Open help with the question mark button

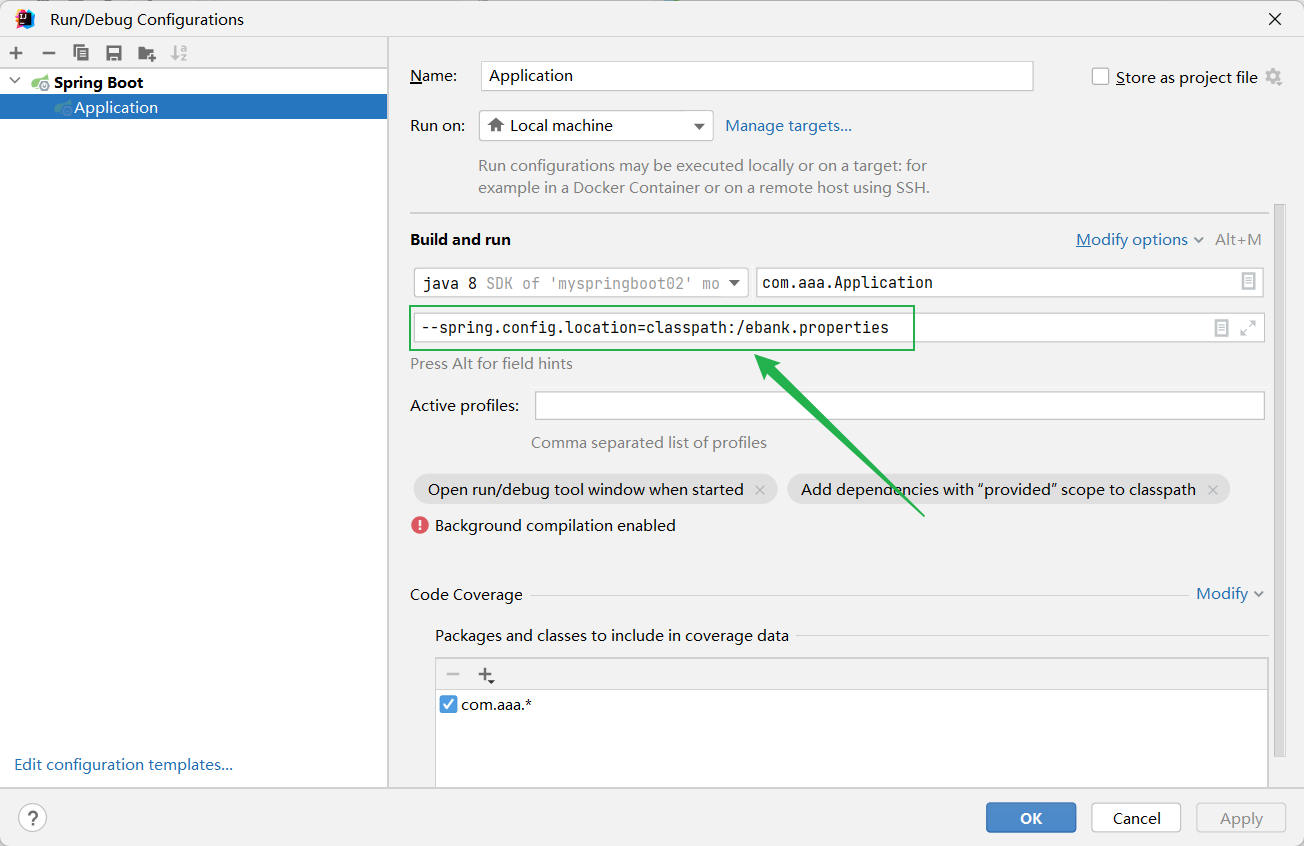(x=33, y=818)
